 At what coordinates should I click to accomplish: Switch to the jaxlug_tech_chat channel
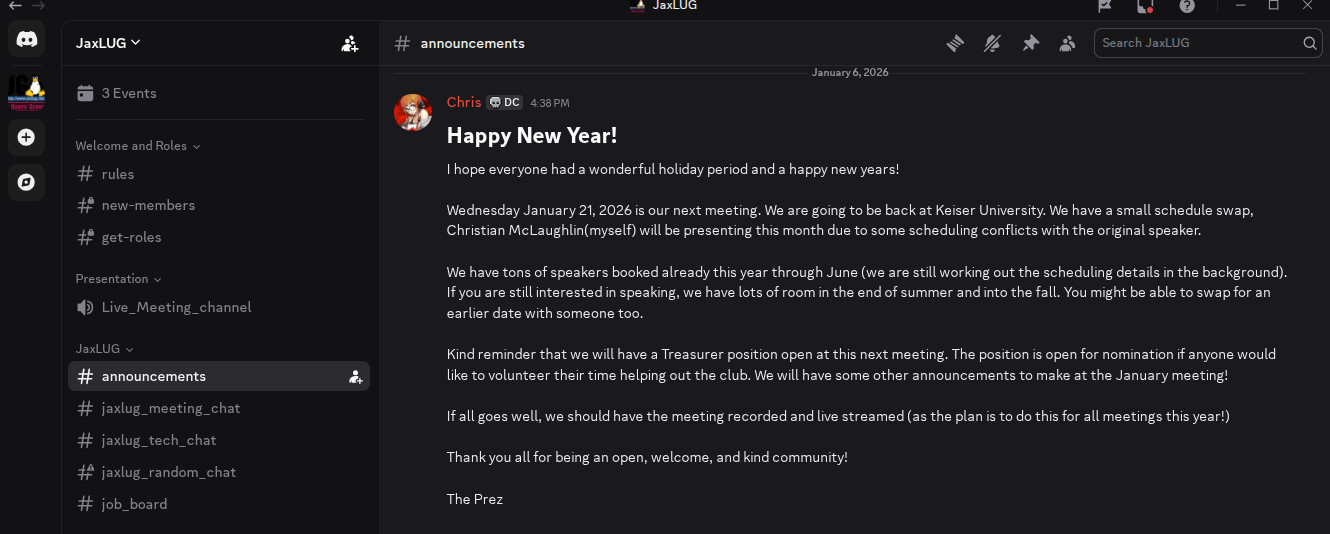(x=158, y=440)
